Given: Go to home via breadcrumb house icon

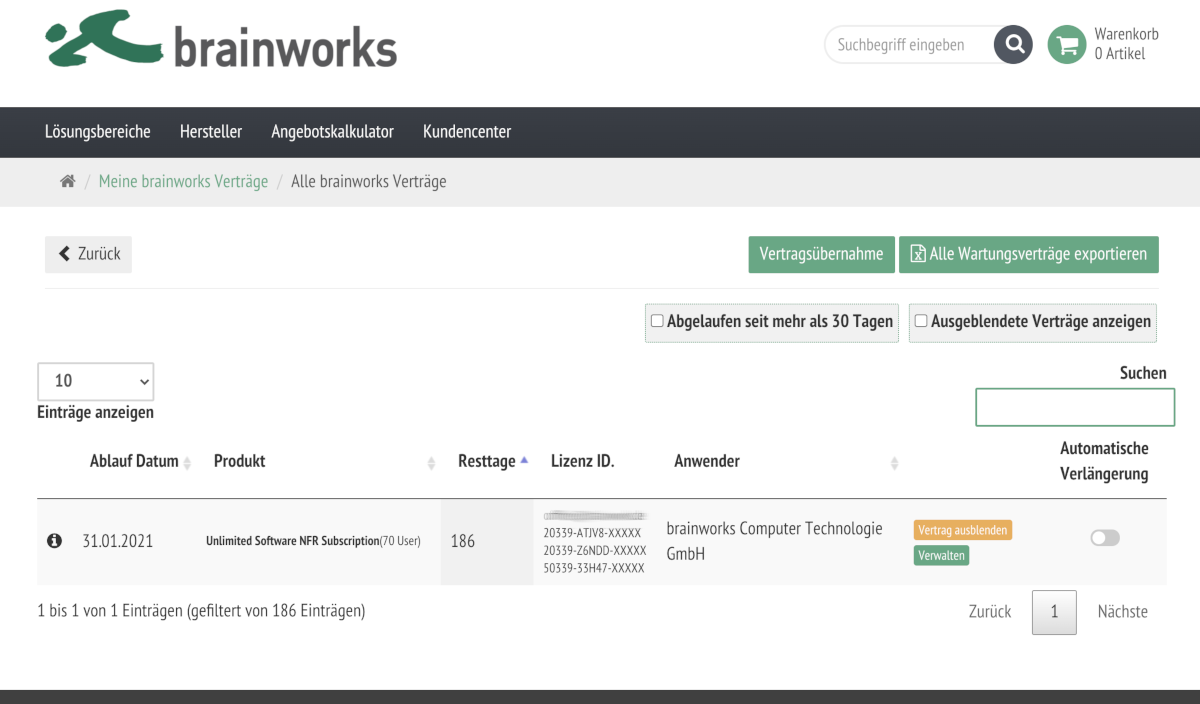Looking at the screenshot, I should (x=68, y=182).
